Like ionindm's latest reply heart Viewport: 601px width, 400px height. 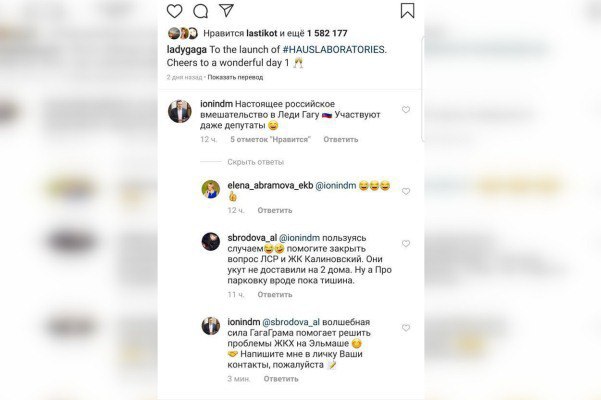pyautogui.click(x=406, y=328)
